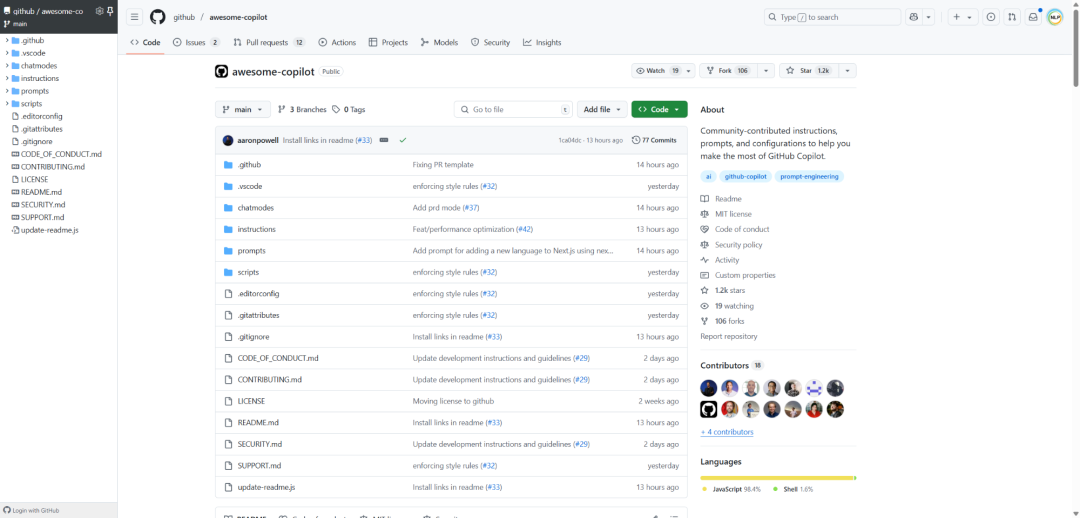
Task: Click file icon beside update-readme.js row
Action: click(x=229, y=487)
